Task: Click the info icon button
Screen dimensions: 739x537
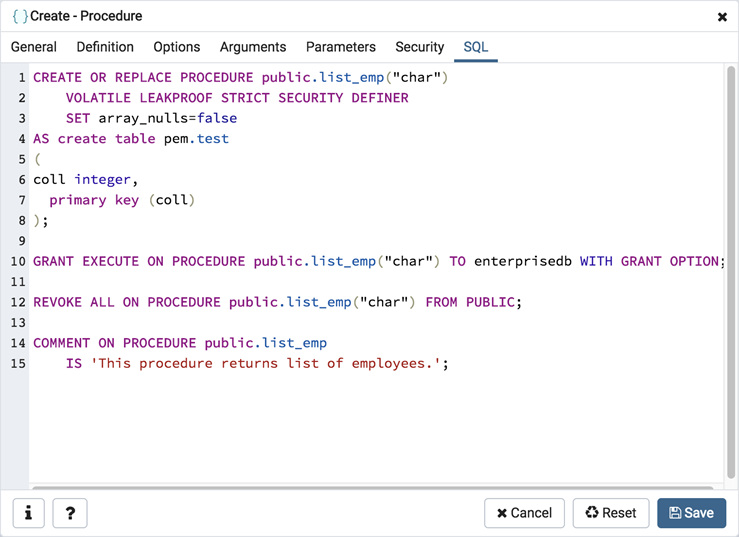Action: click(28, 513)
